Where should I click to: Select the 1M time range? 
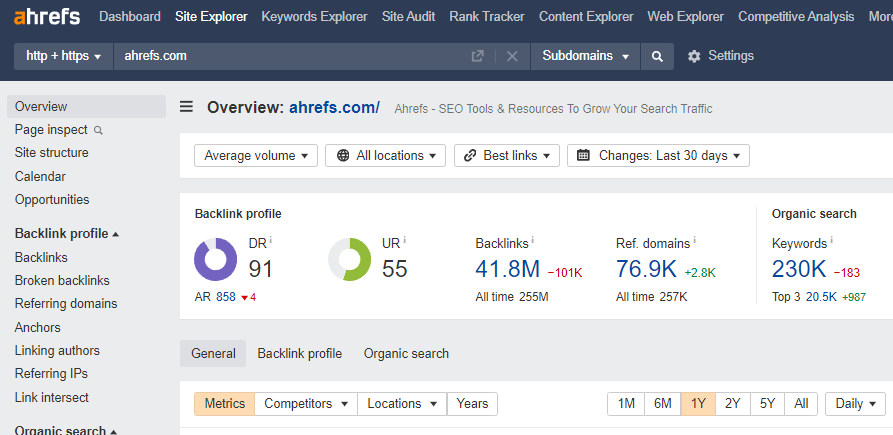[626, 404]
